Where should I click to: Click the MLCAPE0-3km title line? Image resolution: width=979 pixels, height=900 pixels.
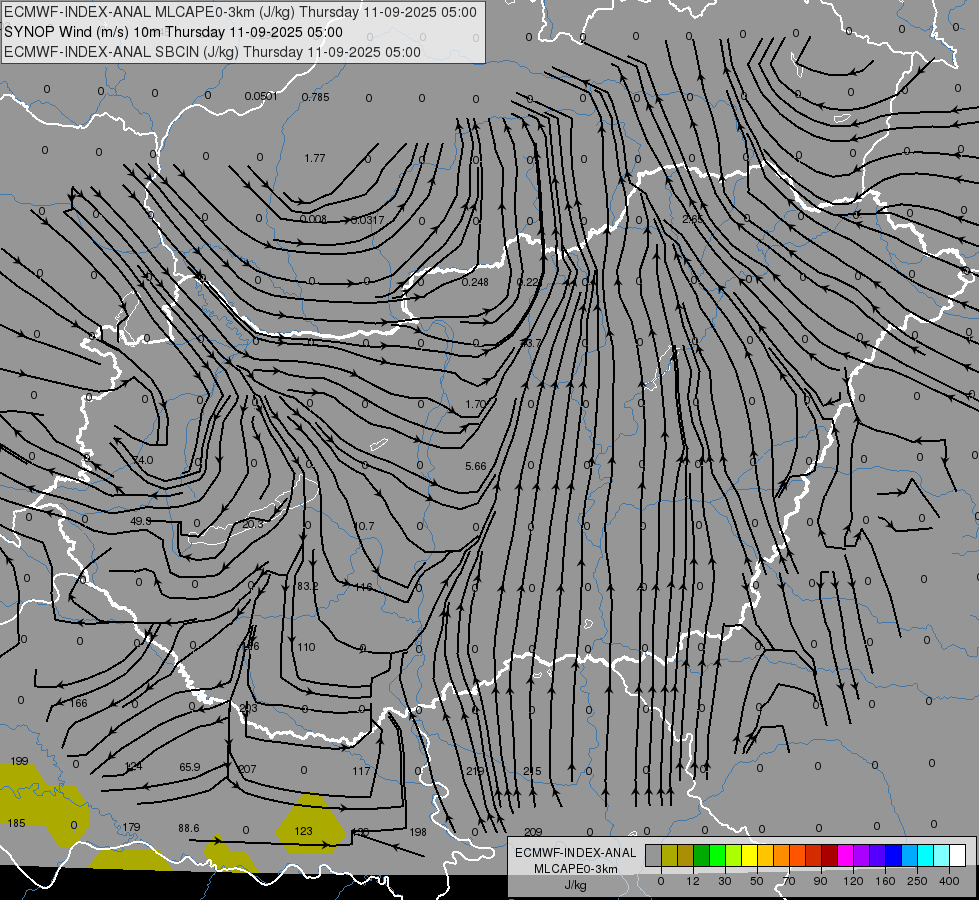[x=240, y=12]
